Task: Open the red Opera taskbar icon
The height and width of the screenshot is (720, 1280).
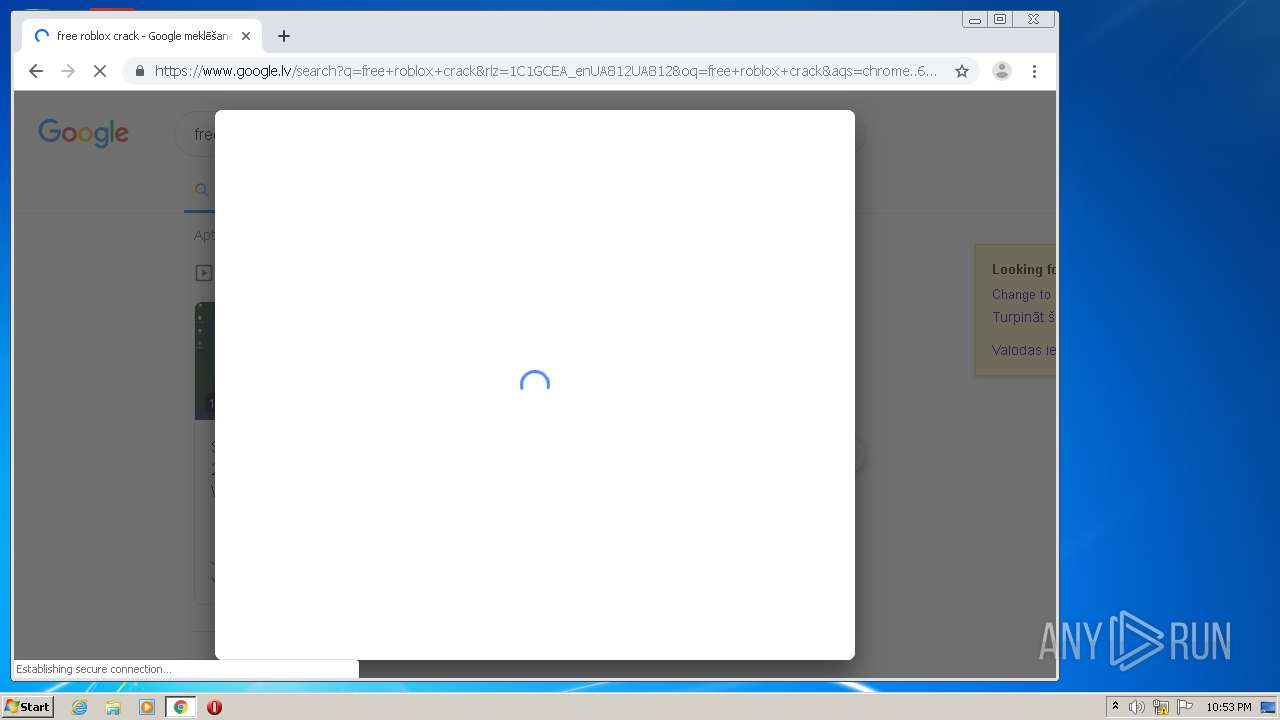Action: 214,707
